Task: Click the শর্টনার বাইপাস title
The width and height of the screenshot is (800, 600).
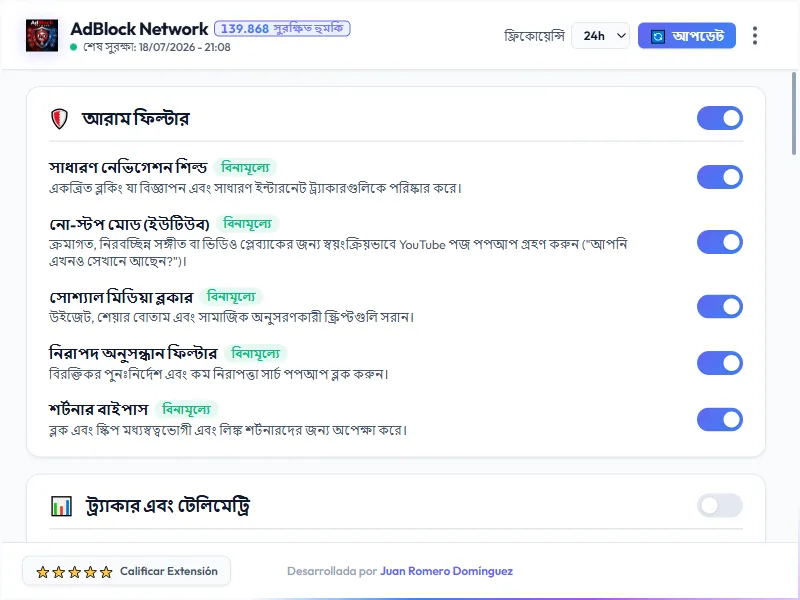Action: click(98, 409)
